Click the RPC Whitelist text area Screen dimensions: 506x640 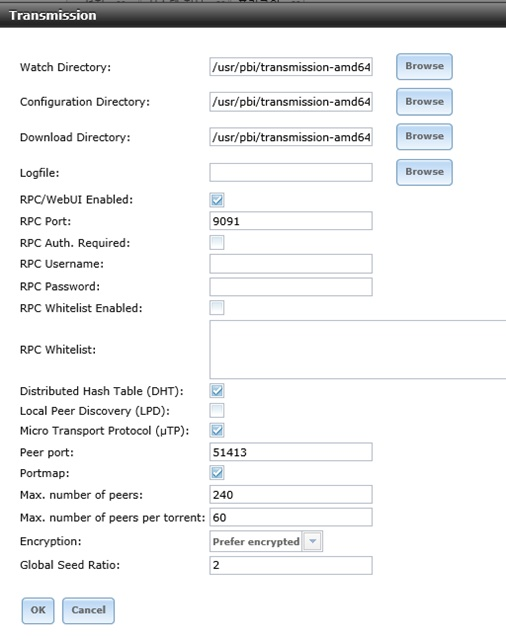358,349
